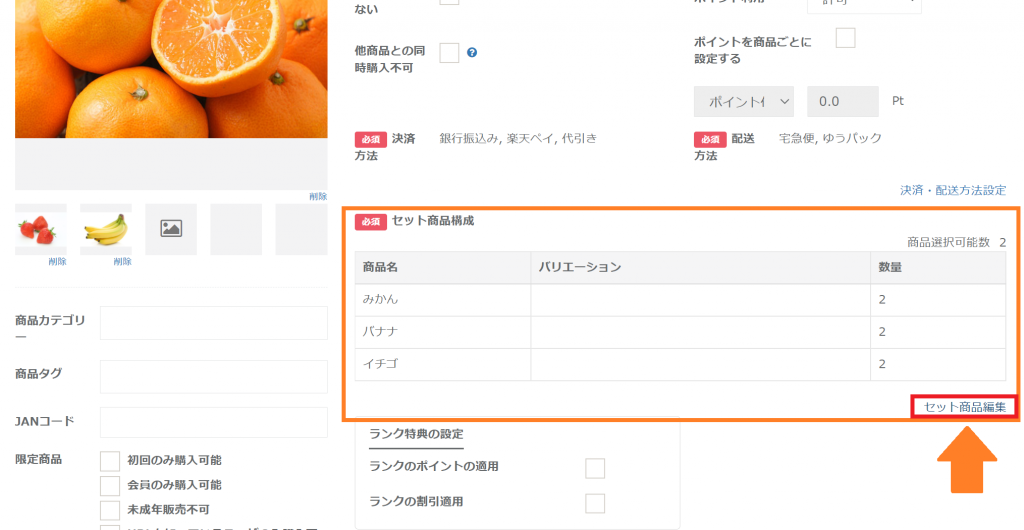Open the ランク特典の設定 tab
This screenshot has width=1024, height=530.
[416, 434]
